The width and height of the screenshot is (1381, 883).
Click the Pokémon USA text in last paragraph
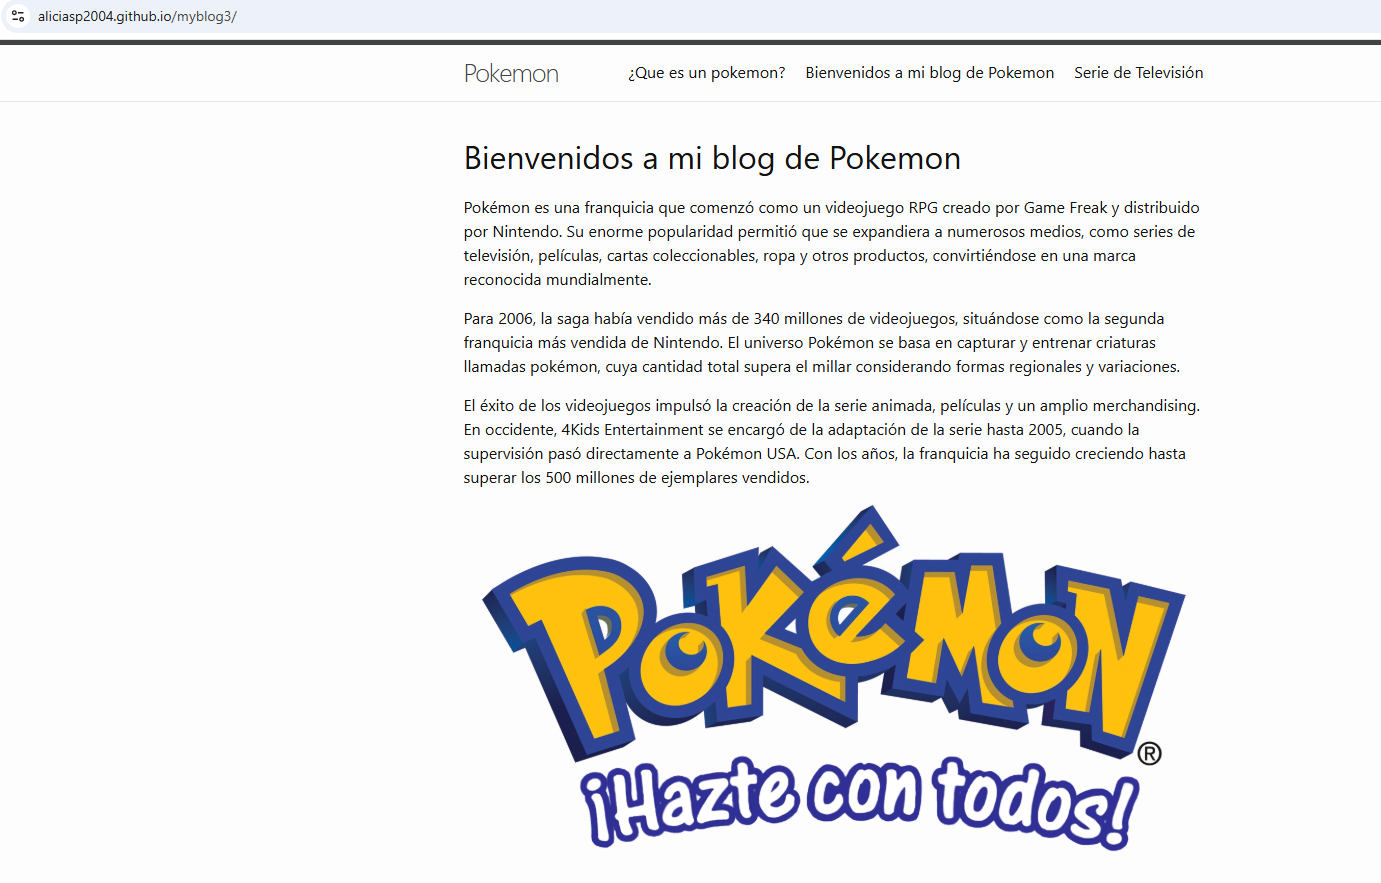click(746, 454)
